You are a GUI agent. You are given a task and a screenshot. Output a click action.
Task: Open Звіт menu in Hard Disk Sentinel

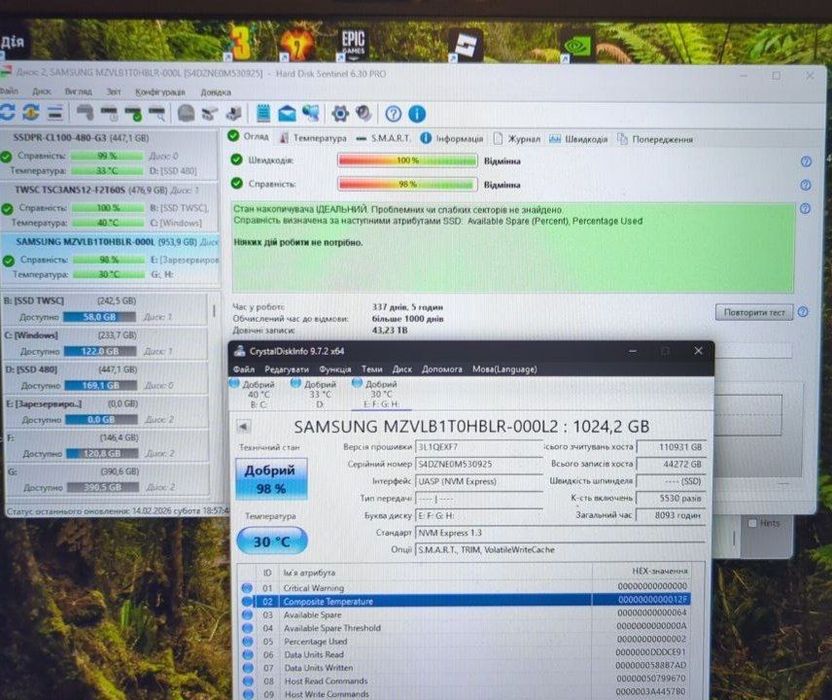[x=114, y=92]
